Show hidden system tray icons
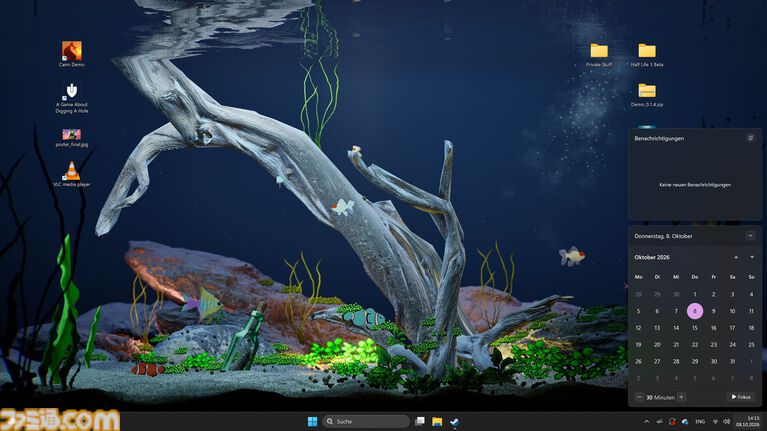 click(x=646, y=421)
